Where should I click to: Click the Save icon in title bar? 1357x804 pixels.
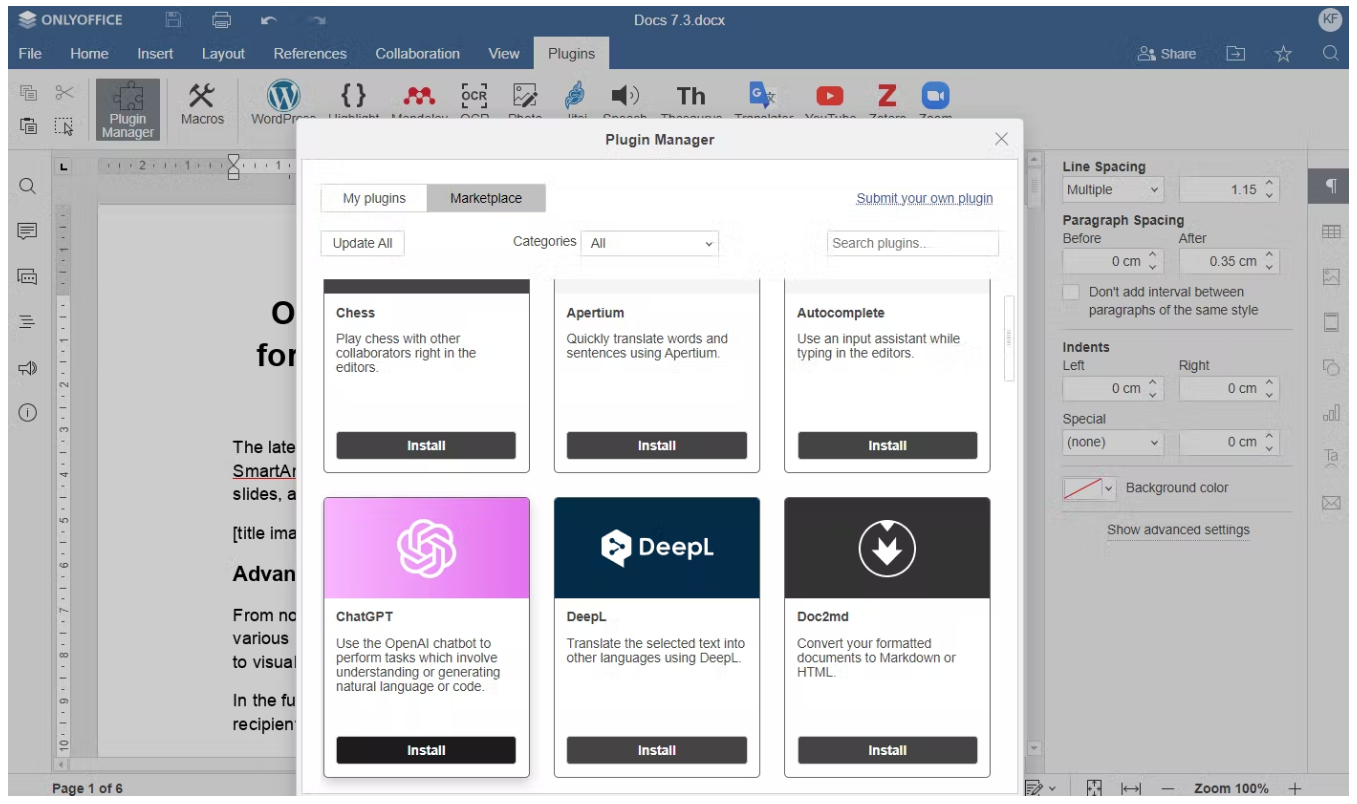pos(173,20)
